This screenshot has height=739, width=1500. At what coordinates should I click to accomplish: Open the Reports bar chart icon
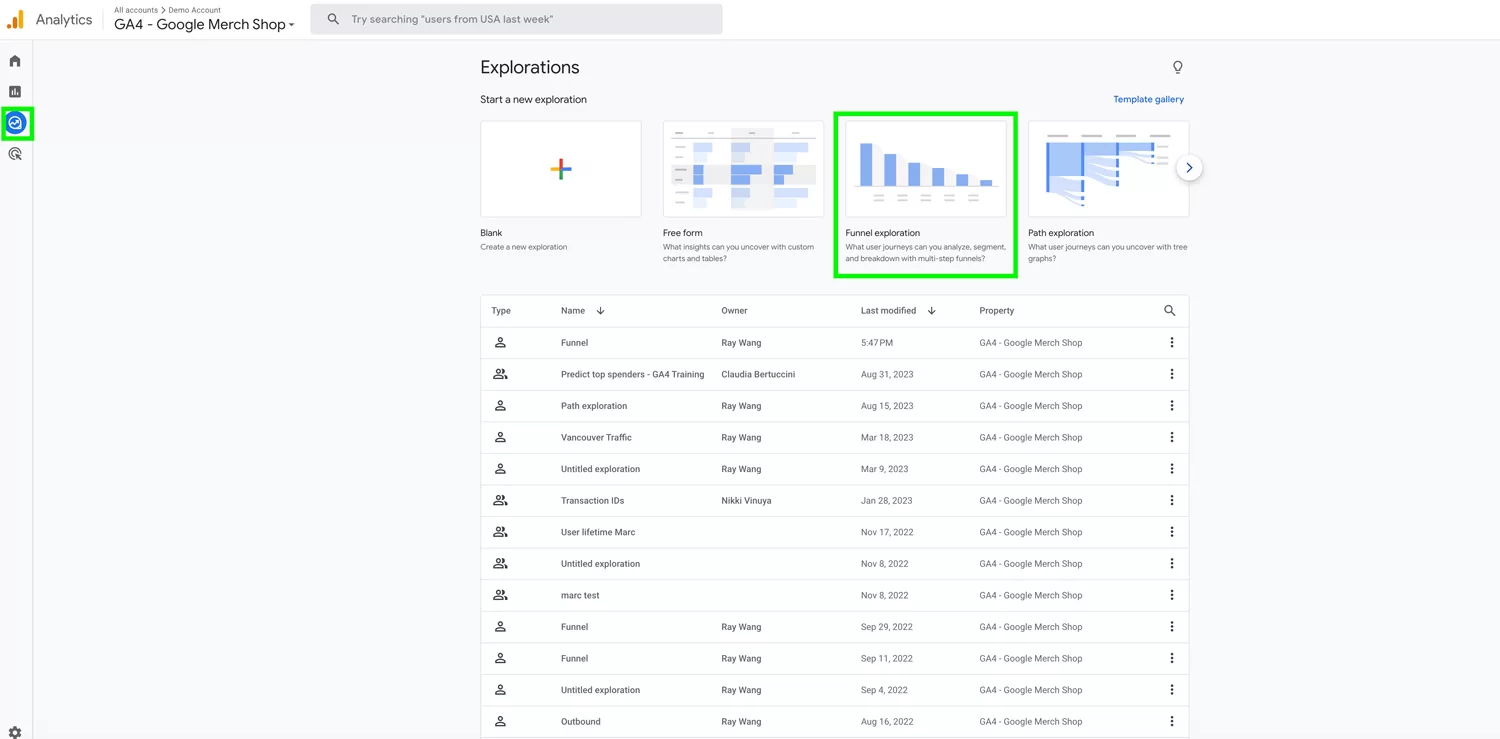15,92
